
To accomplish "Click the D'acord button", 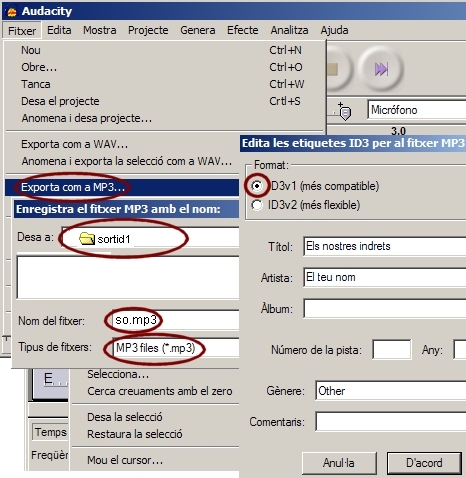I will (424, 463).
